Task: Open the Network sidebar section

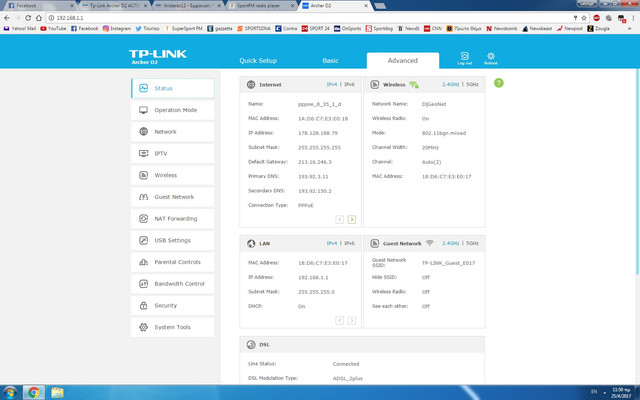Action: 173,132
